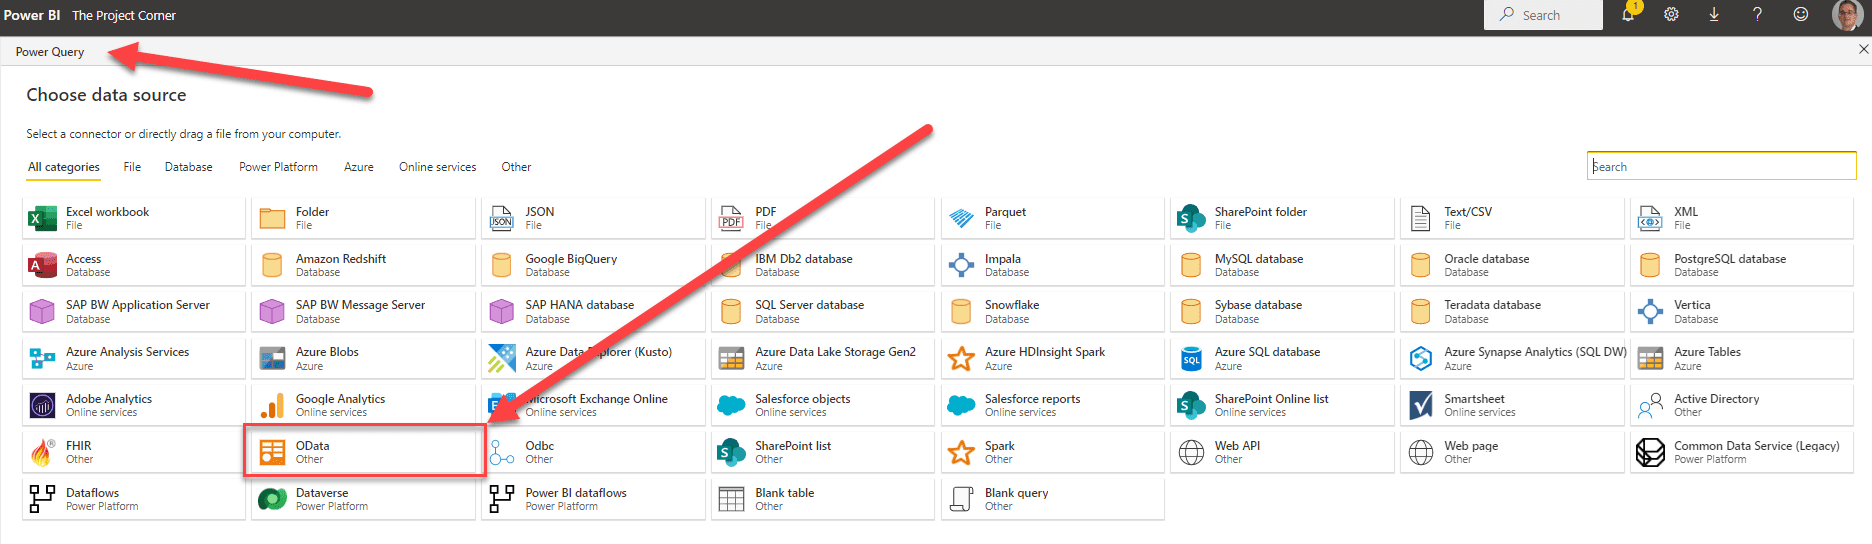
Task: Select the OData connector icon
Action: pos(272,452)
